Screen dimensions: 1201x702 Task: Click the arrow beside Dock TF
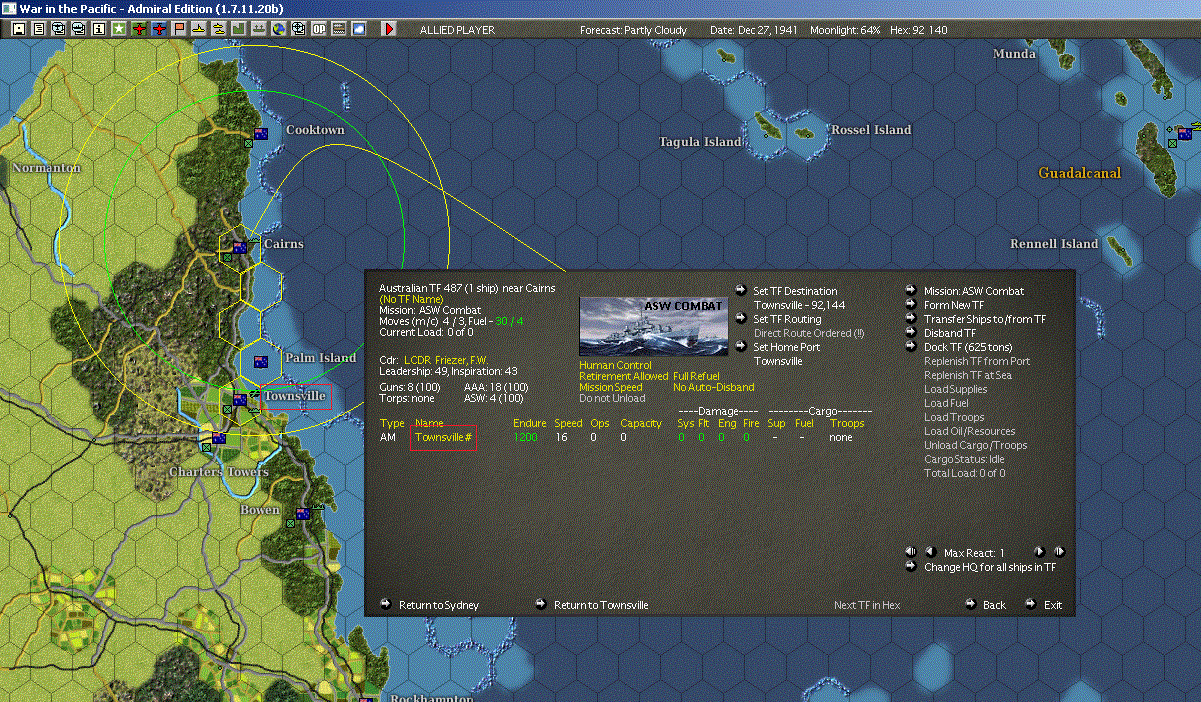click(911, 347)
